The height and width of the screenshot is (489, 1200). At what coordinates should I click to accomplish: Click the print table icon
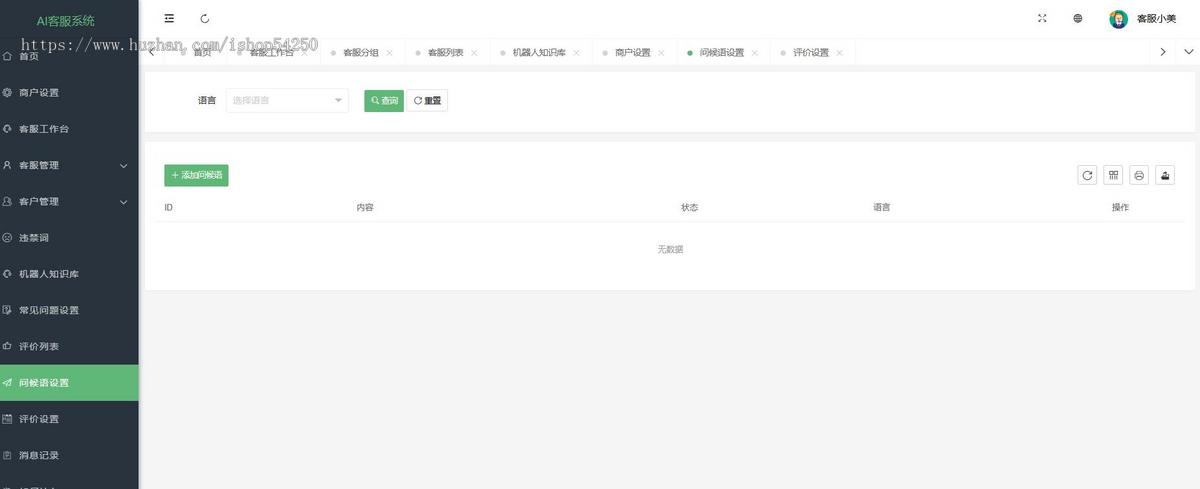pos(1139,175)
